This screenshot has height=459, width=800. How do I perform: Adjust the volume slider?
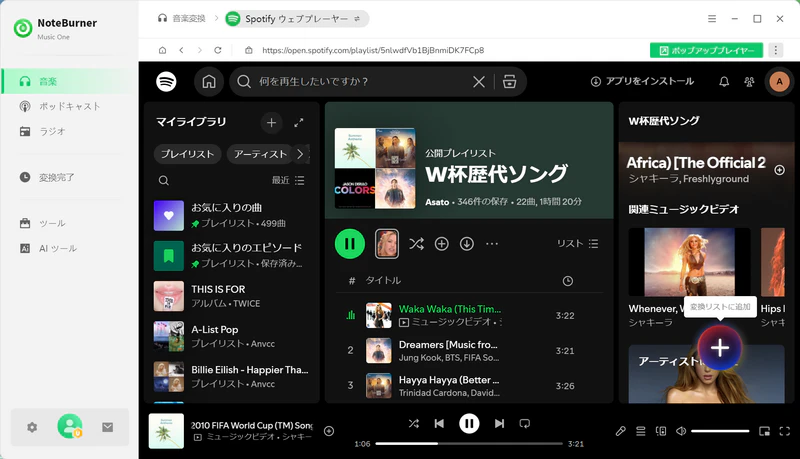tap(720, 431)
